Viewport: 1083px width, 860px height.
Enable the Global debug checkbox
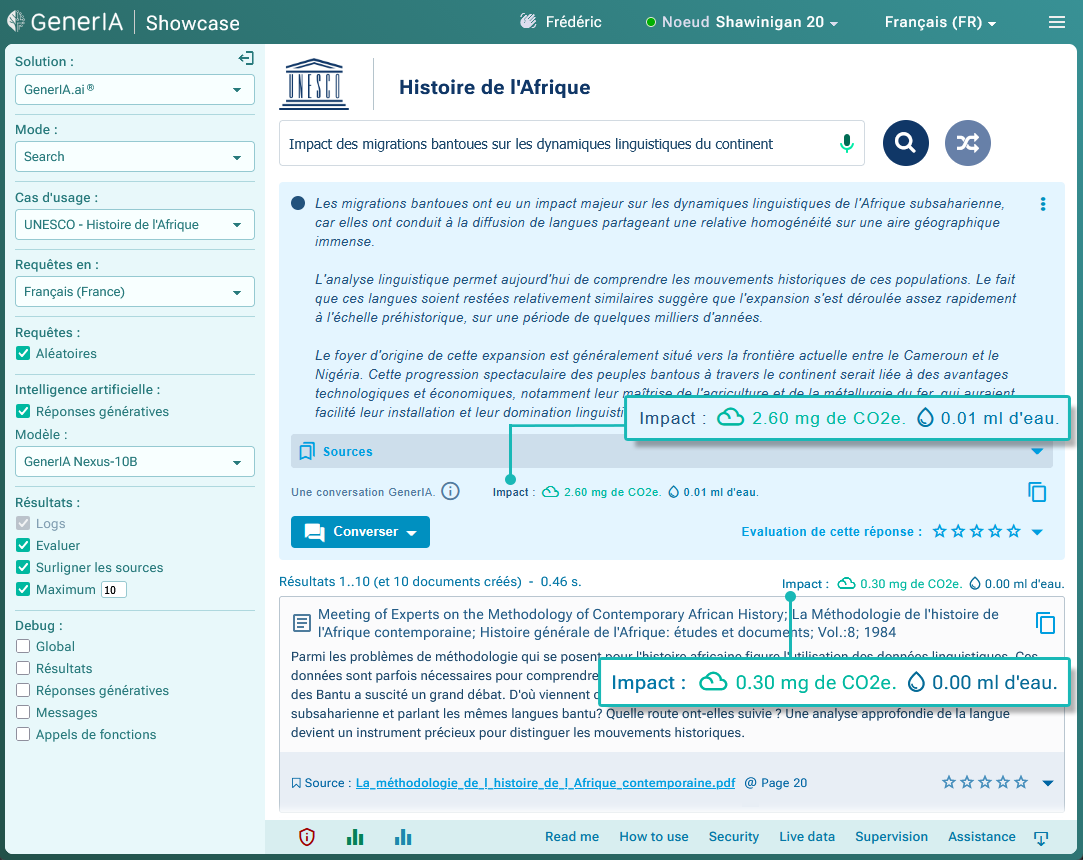[23, 647]
